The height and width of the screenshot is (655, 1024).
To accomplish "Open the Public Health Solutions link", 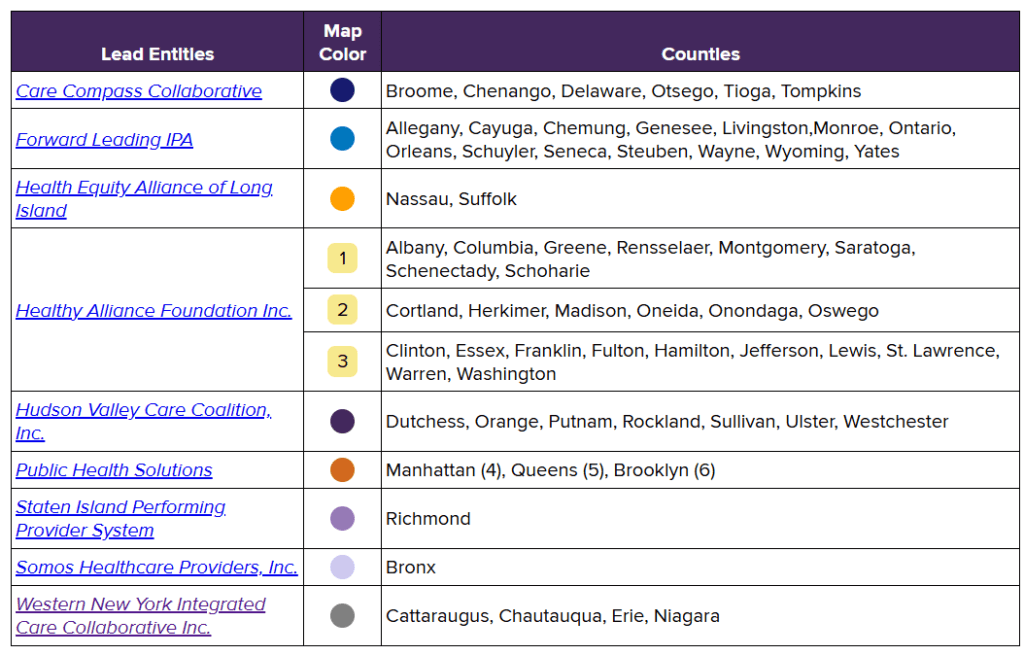I will [x=114, y=470].
